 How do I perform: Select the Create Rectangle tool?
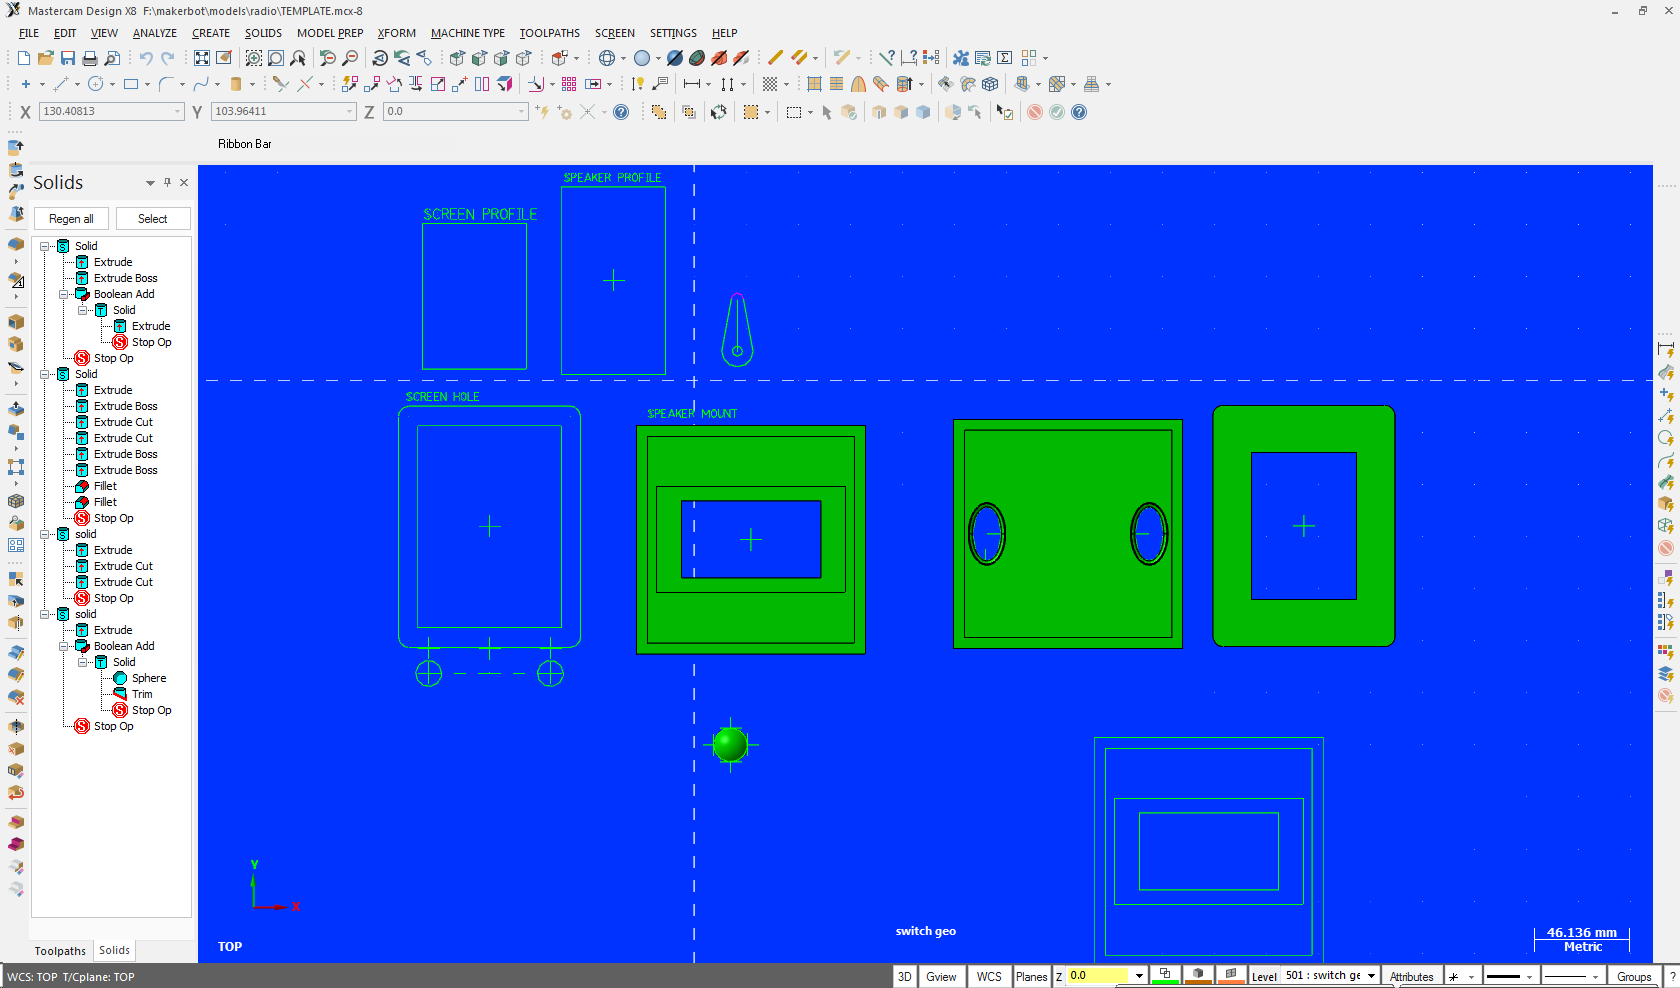click(x=131, y=84)
